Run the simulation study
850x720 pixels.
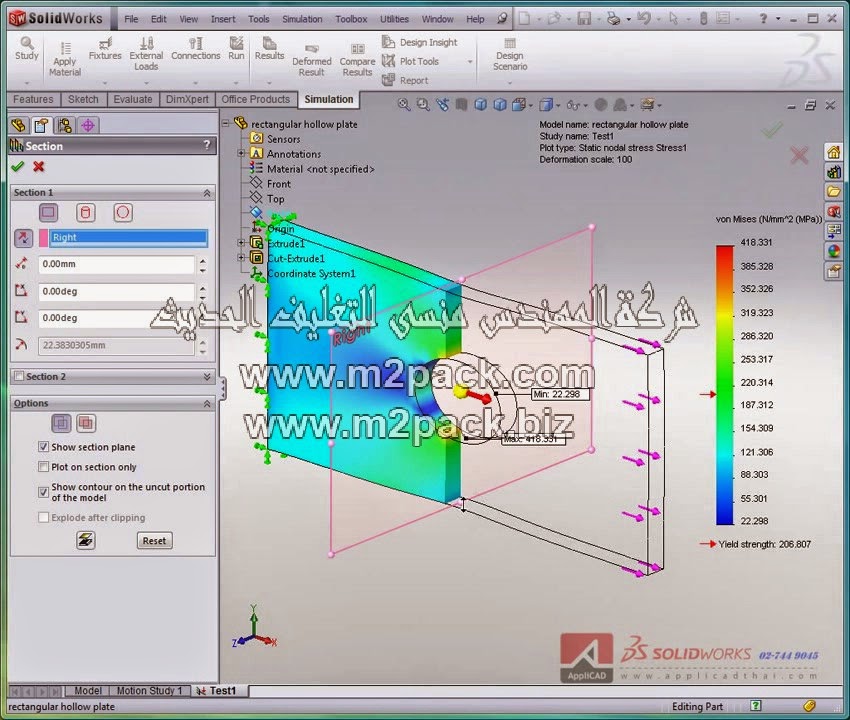pos(236,48)
